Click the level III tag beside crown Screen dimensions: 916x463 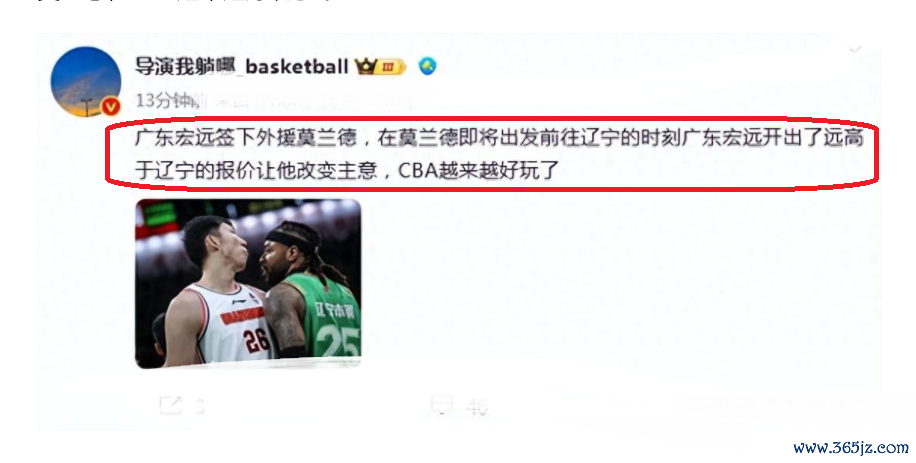click(x=390, y=67)
